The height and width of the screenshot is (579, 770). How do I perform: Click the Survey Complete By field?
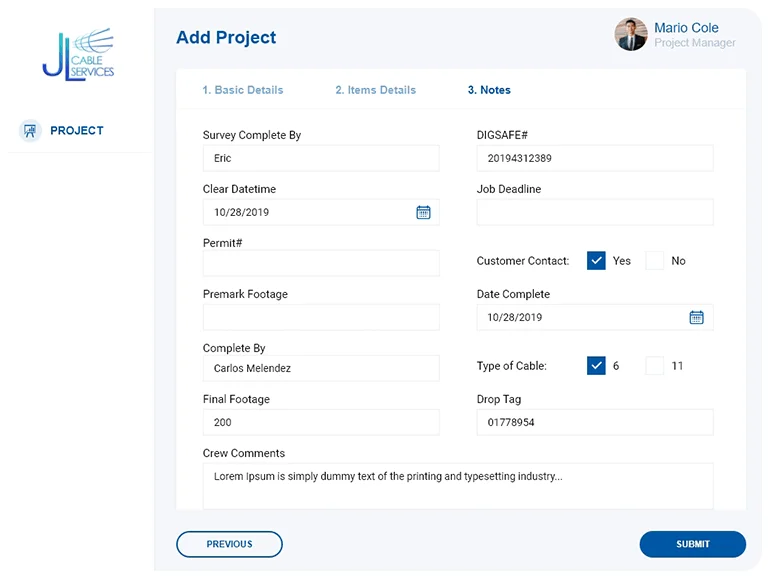[x=320, y=158]
